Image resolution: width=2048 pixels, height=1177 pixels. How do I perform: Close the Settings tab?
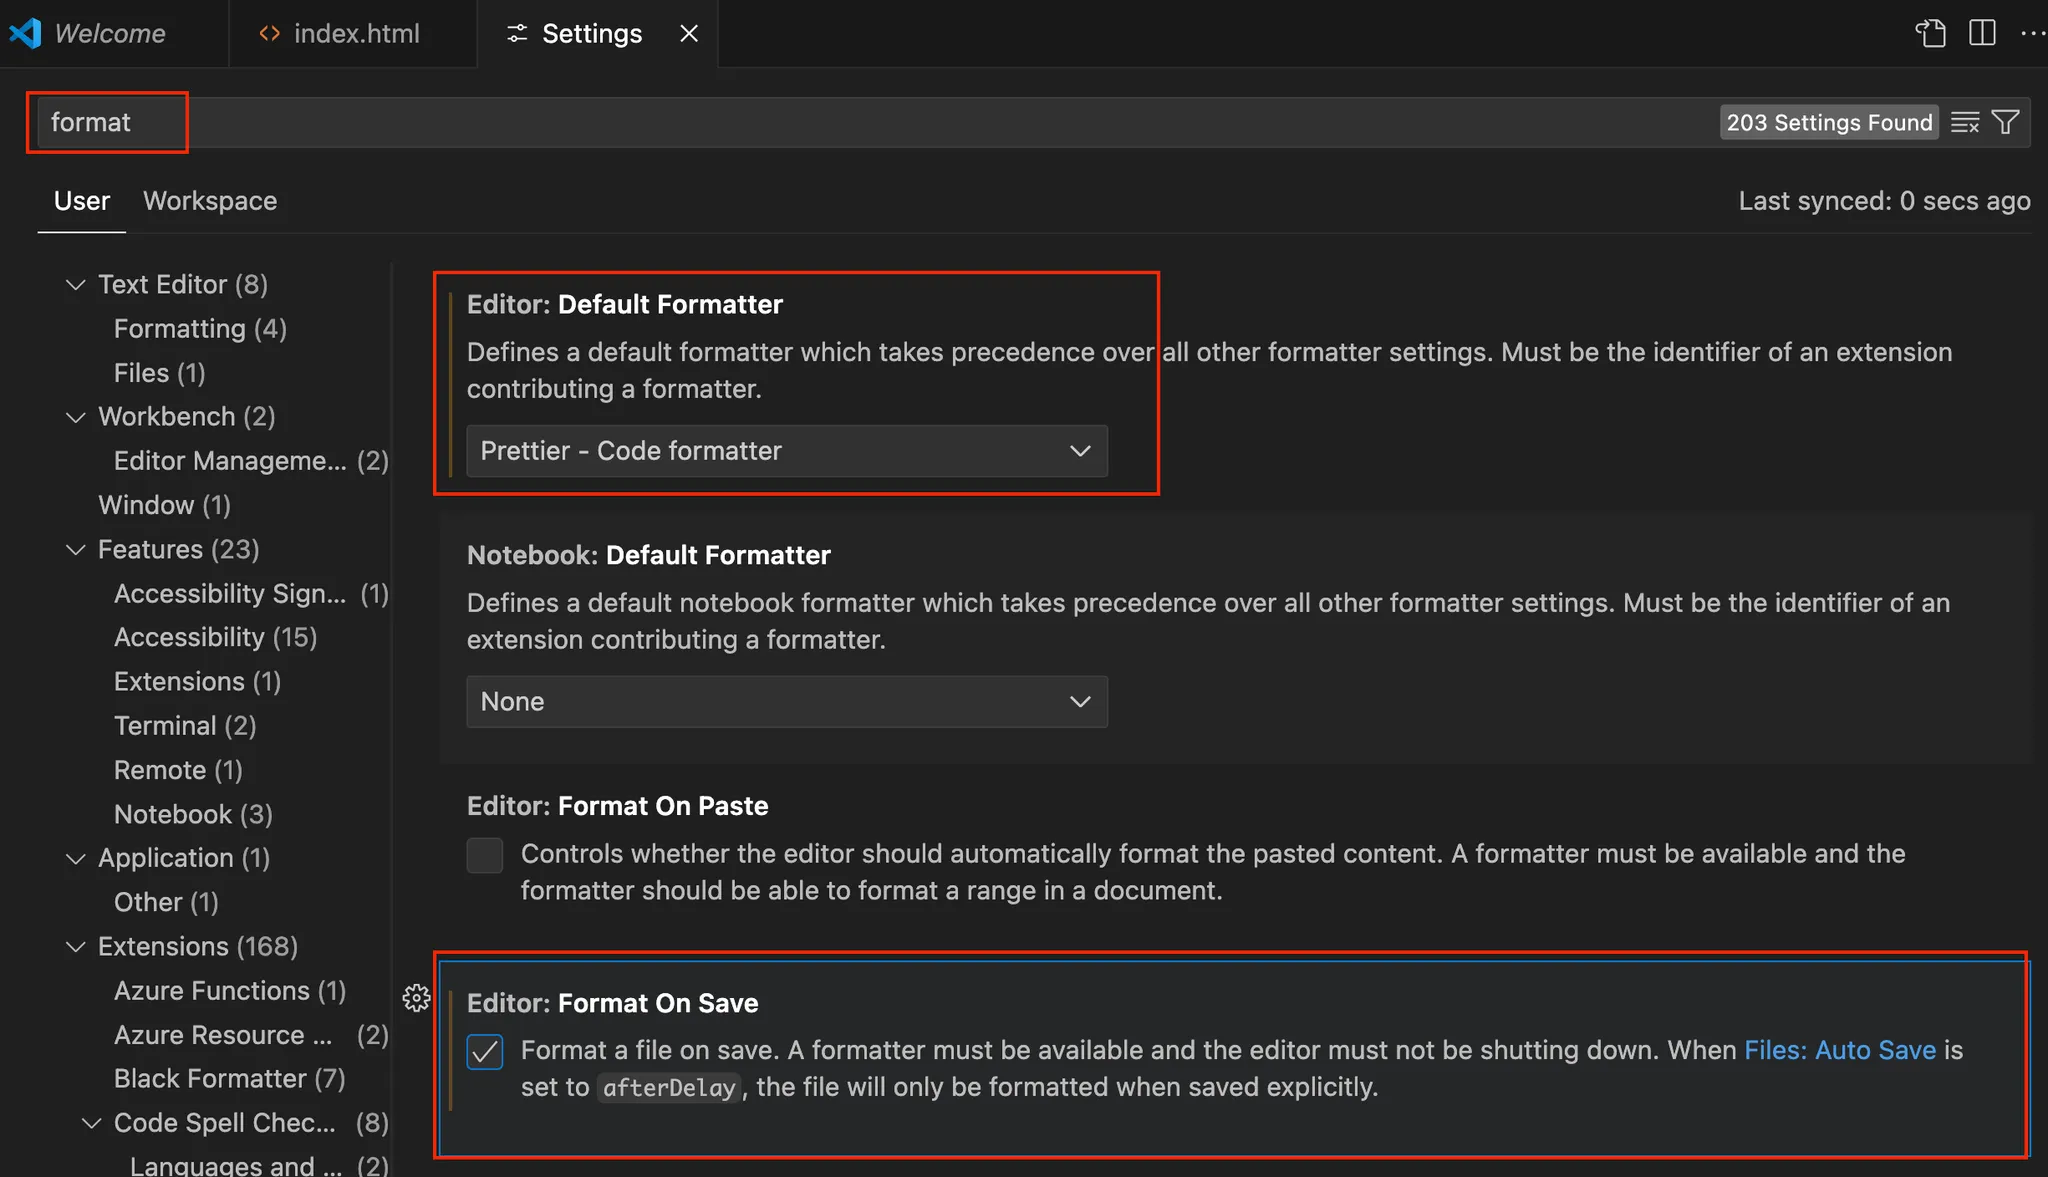689,33
